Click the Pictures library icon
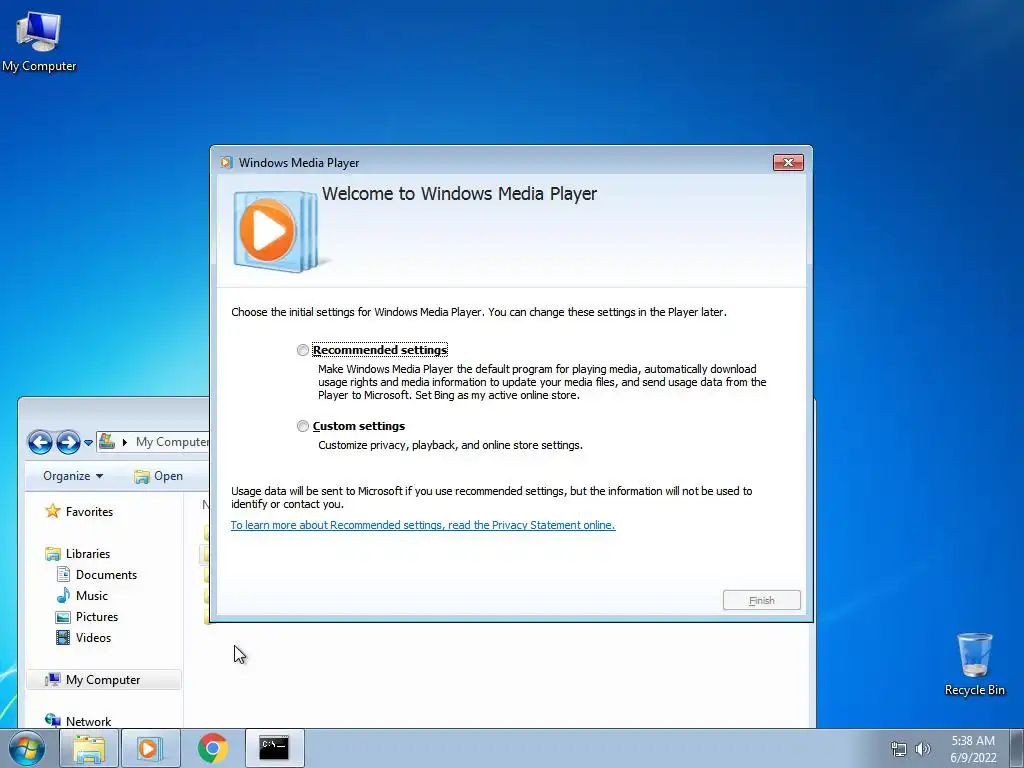The width and height of the screenshot is (1024, 768). (63, 617)
